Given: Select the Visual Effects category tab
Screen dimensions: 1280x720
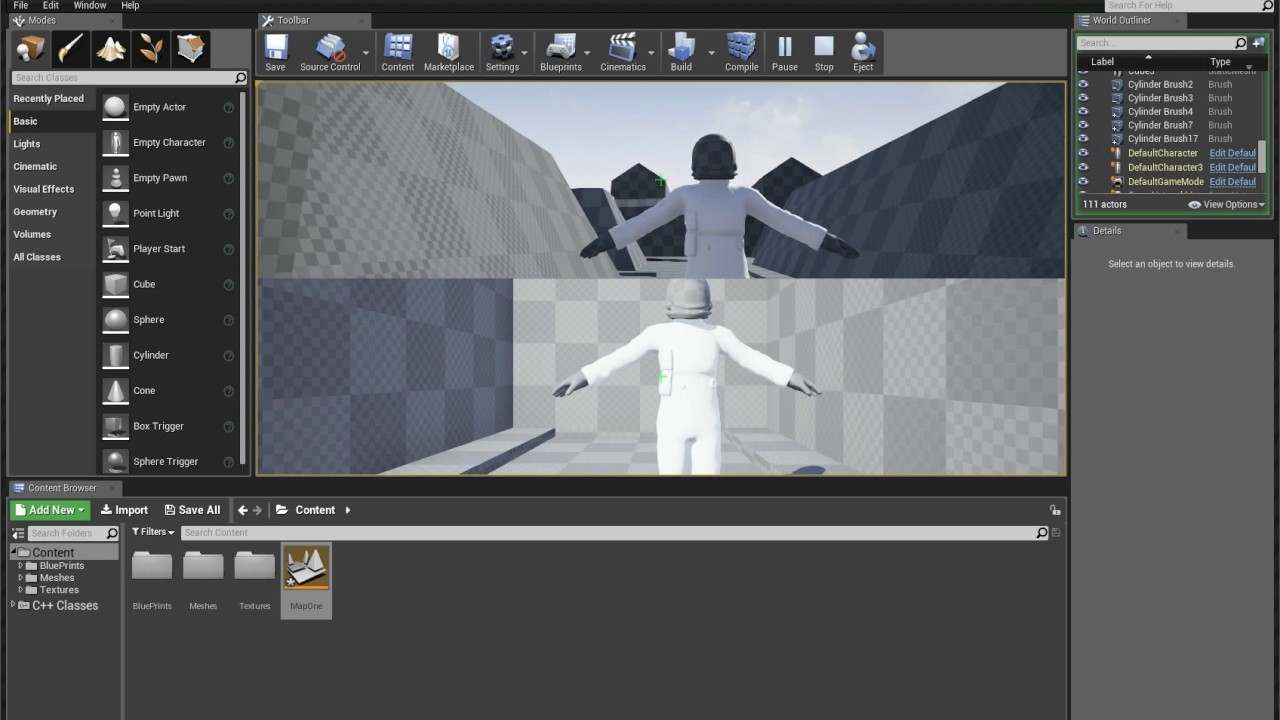Looking at the screenshot, I should (x=44, y=189).
